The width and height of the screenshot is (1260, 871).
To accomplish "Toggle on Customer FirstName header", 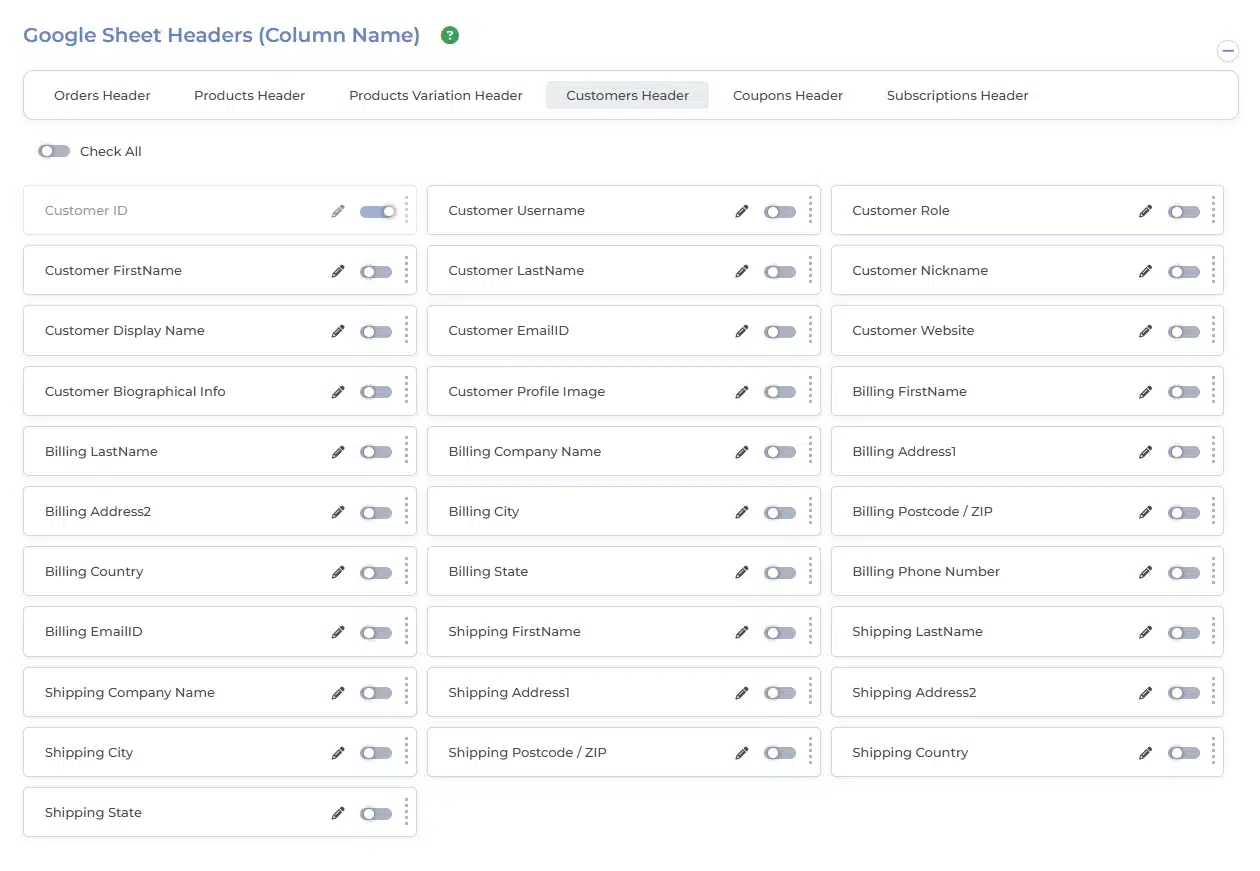I will [x=376, y=272].
